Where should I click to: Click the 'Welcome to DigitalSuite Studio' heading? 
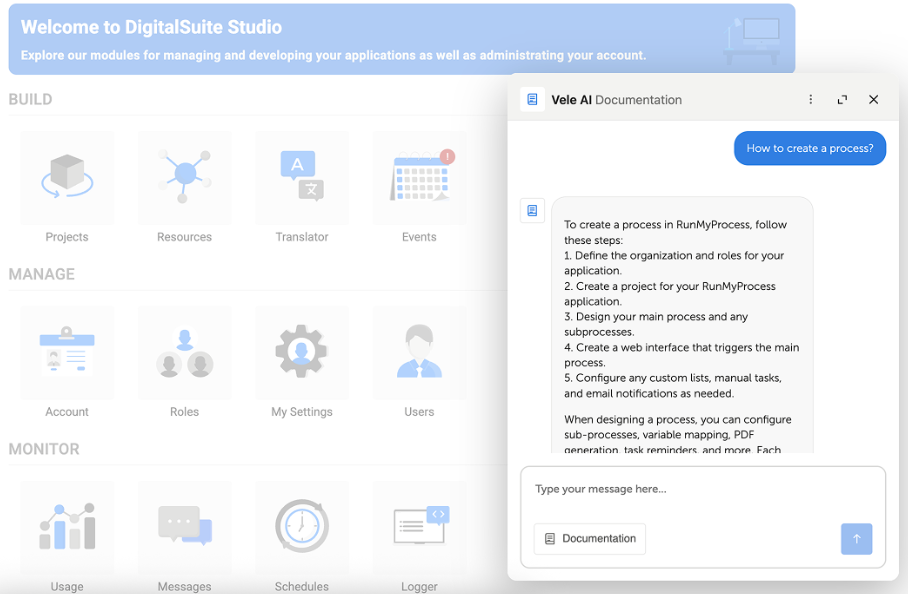point(151,27)
